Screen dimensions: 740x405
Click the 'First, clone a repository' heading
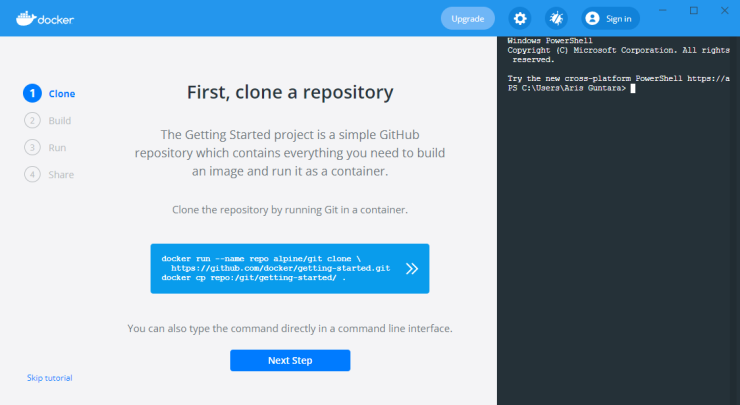(290, 92)
